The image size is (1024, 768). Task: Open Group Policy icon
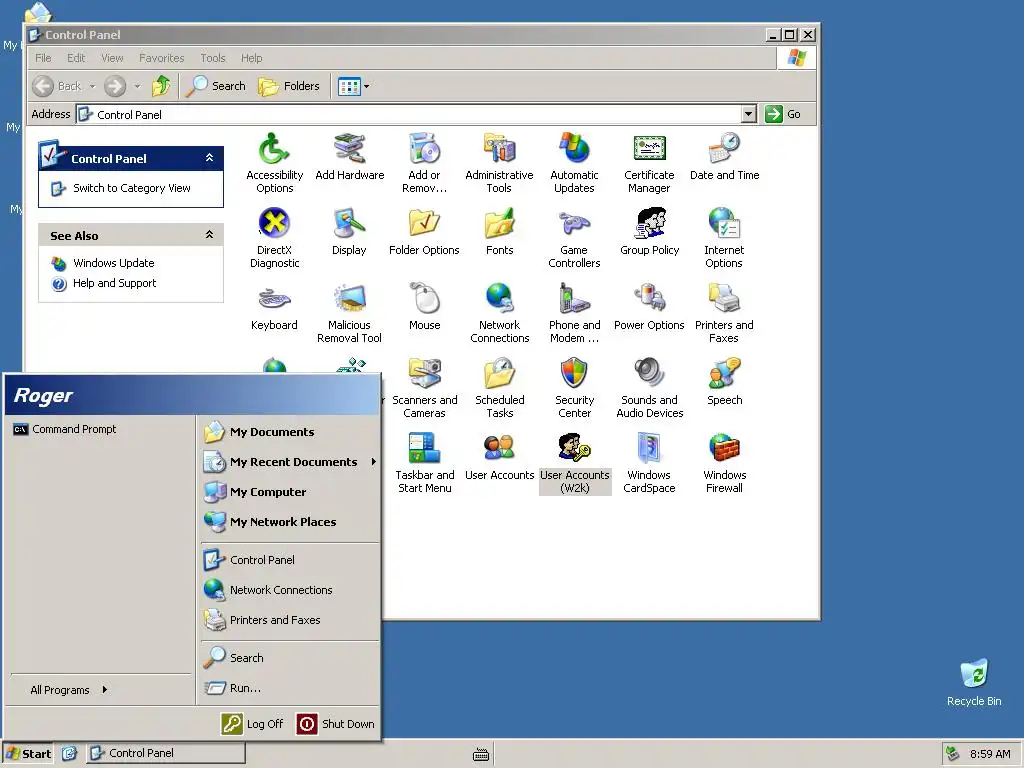[649, 232]
